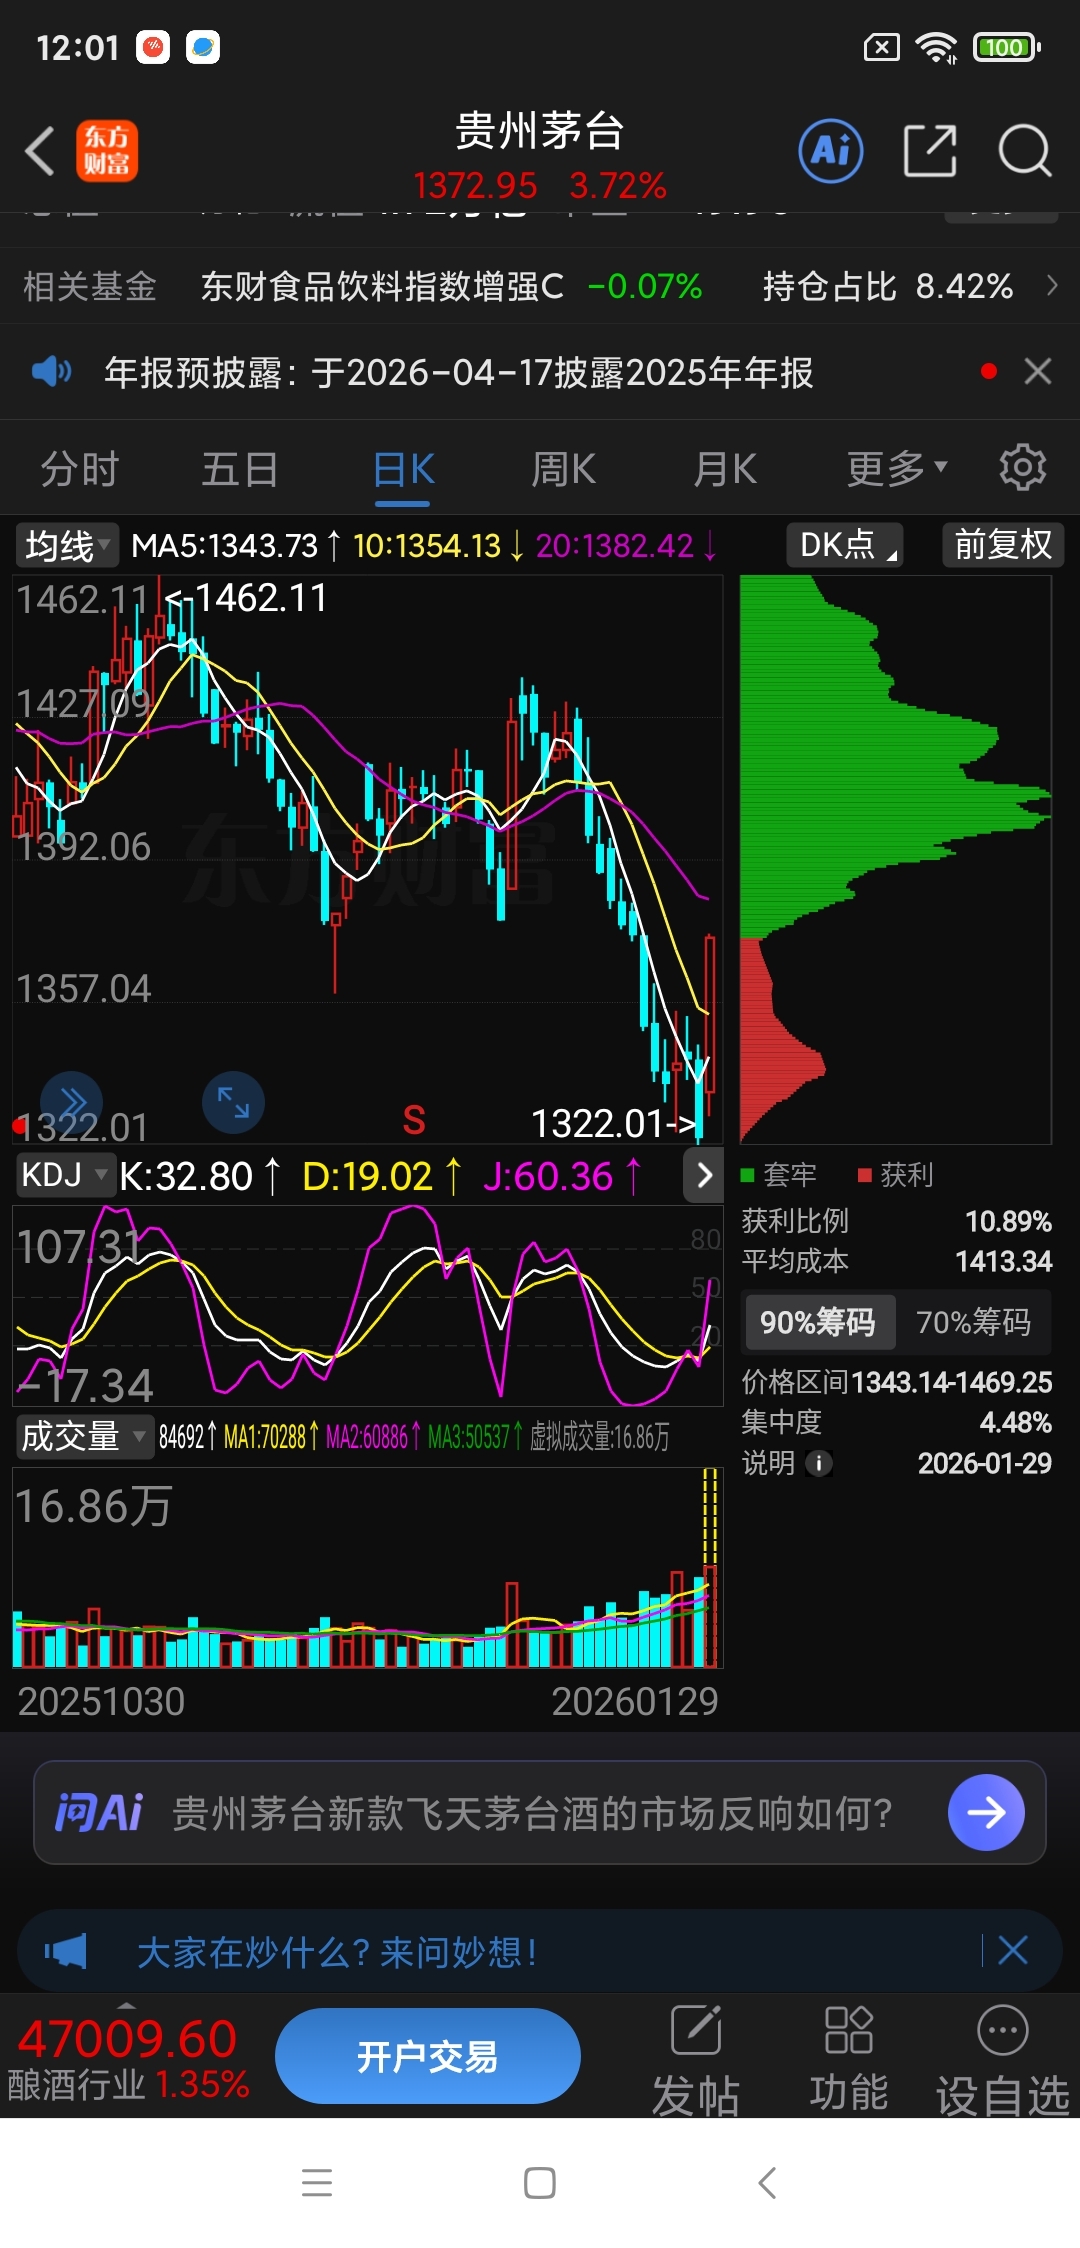Expand the 更多 chart period dropdown
The height and width of the screenshot is (2248, 1080).
pyautogui.click(x=896, y=468)
